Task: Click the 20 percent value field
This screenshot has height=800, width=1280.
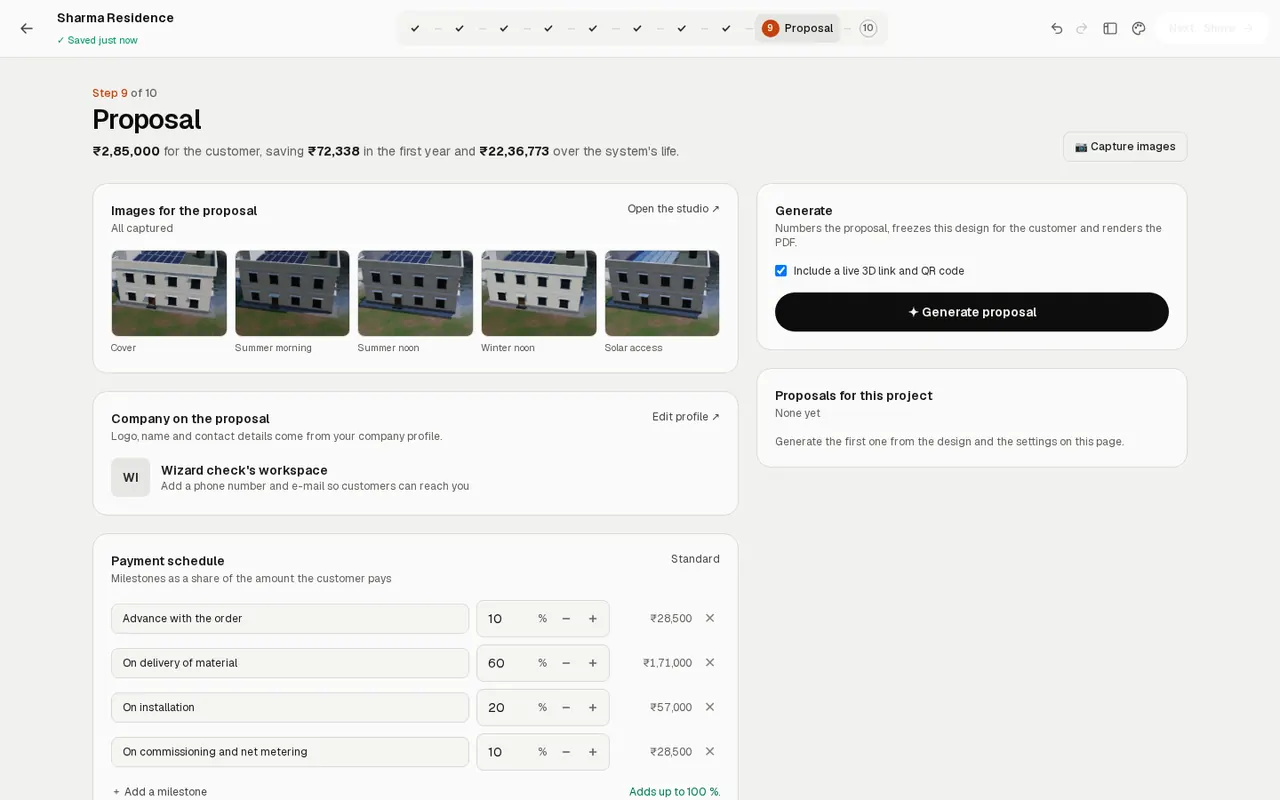Action: 507,707
